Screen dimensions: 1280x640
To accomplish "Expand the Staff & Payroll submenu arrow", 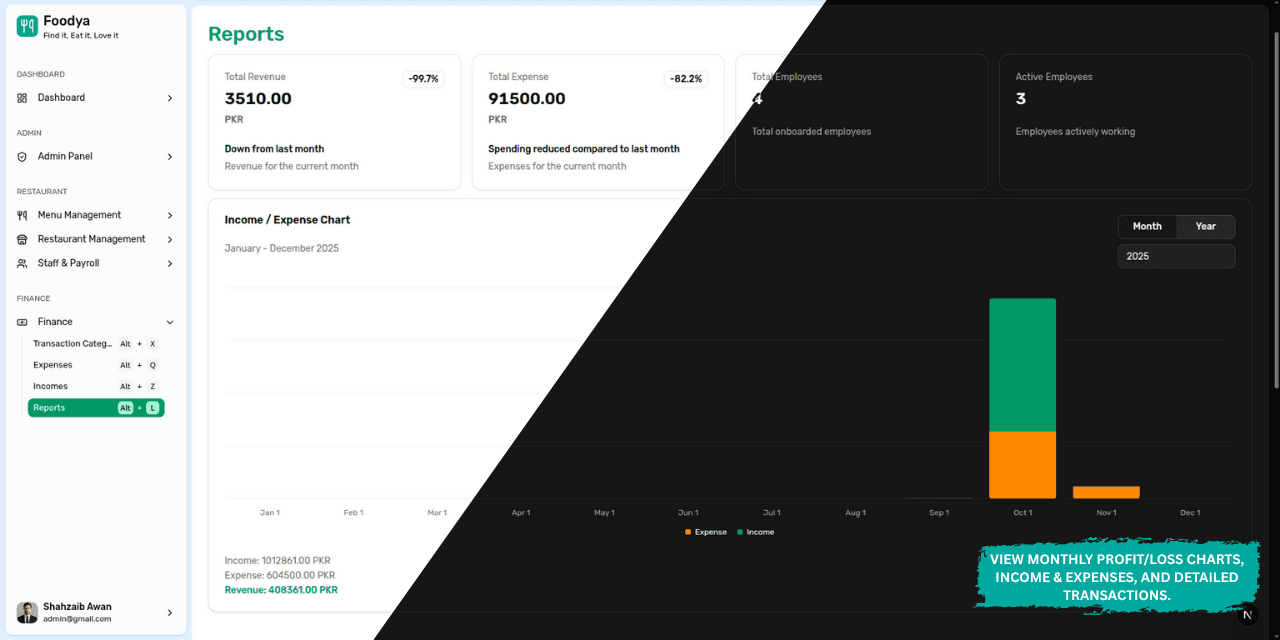I will pos(170,263).
